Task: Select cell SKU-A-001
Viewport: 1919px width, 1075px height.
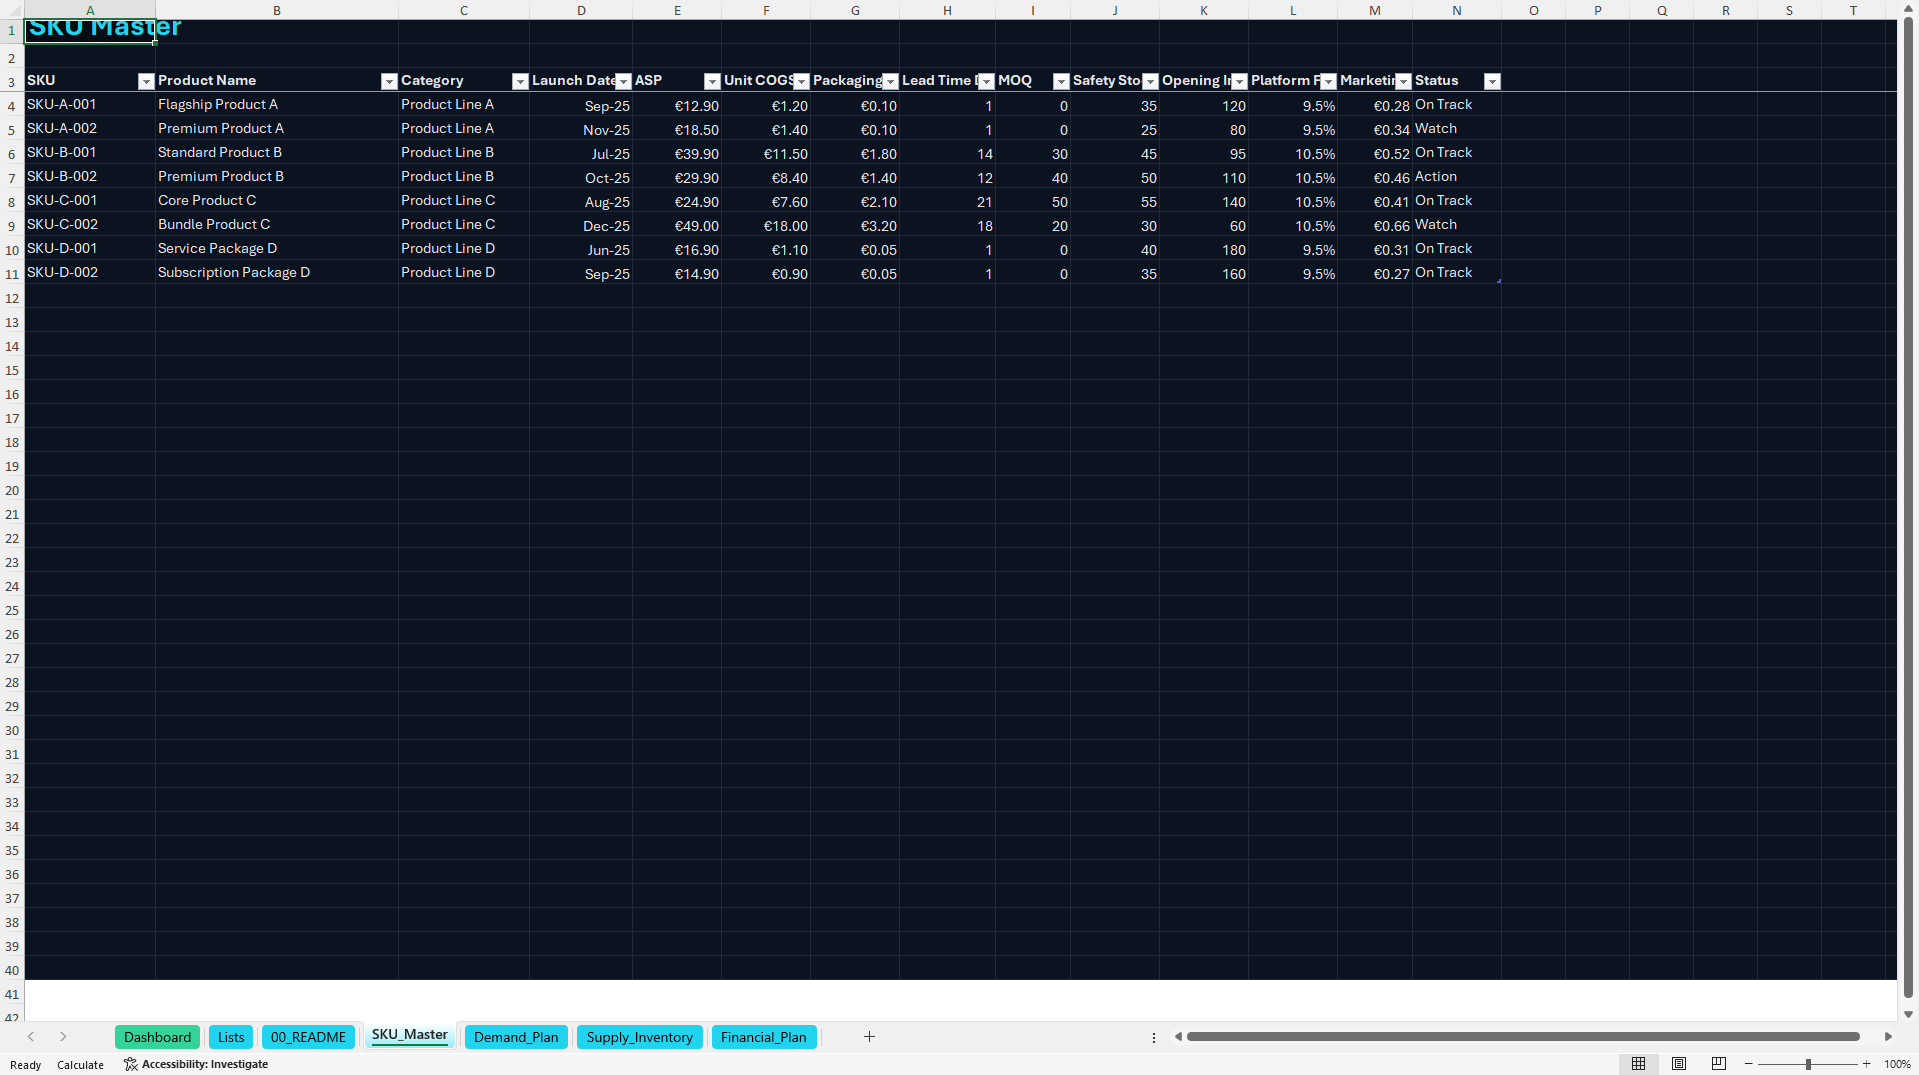Action: point(90,105)
